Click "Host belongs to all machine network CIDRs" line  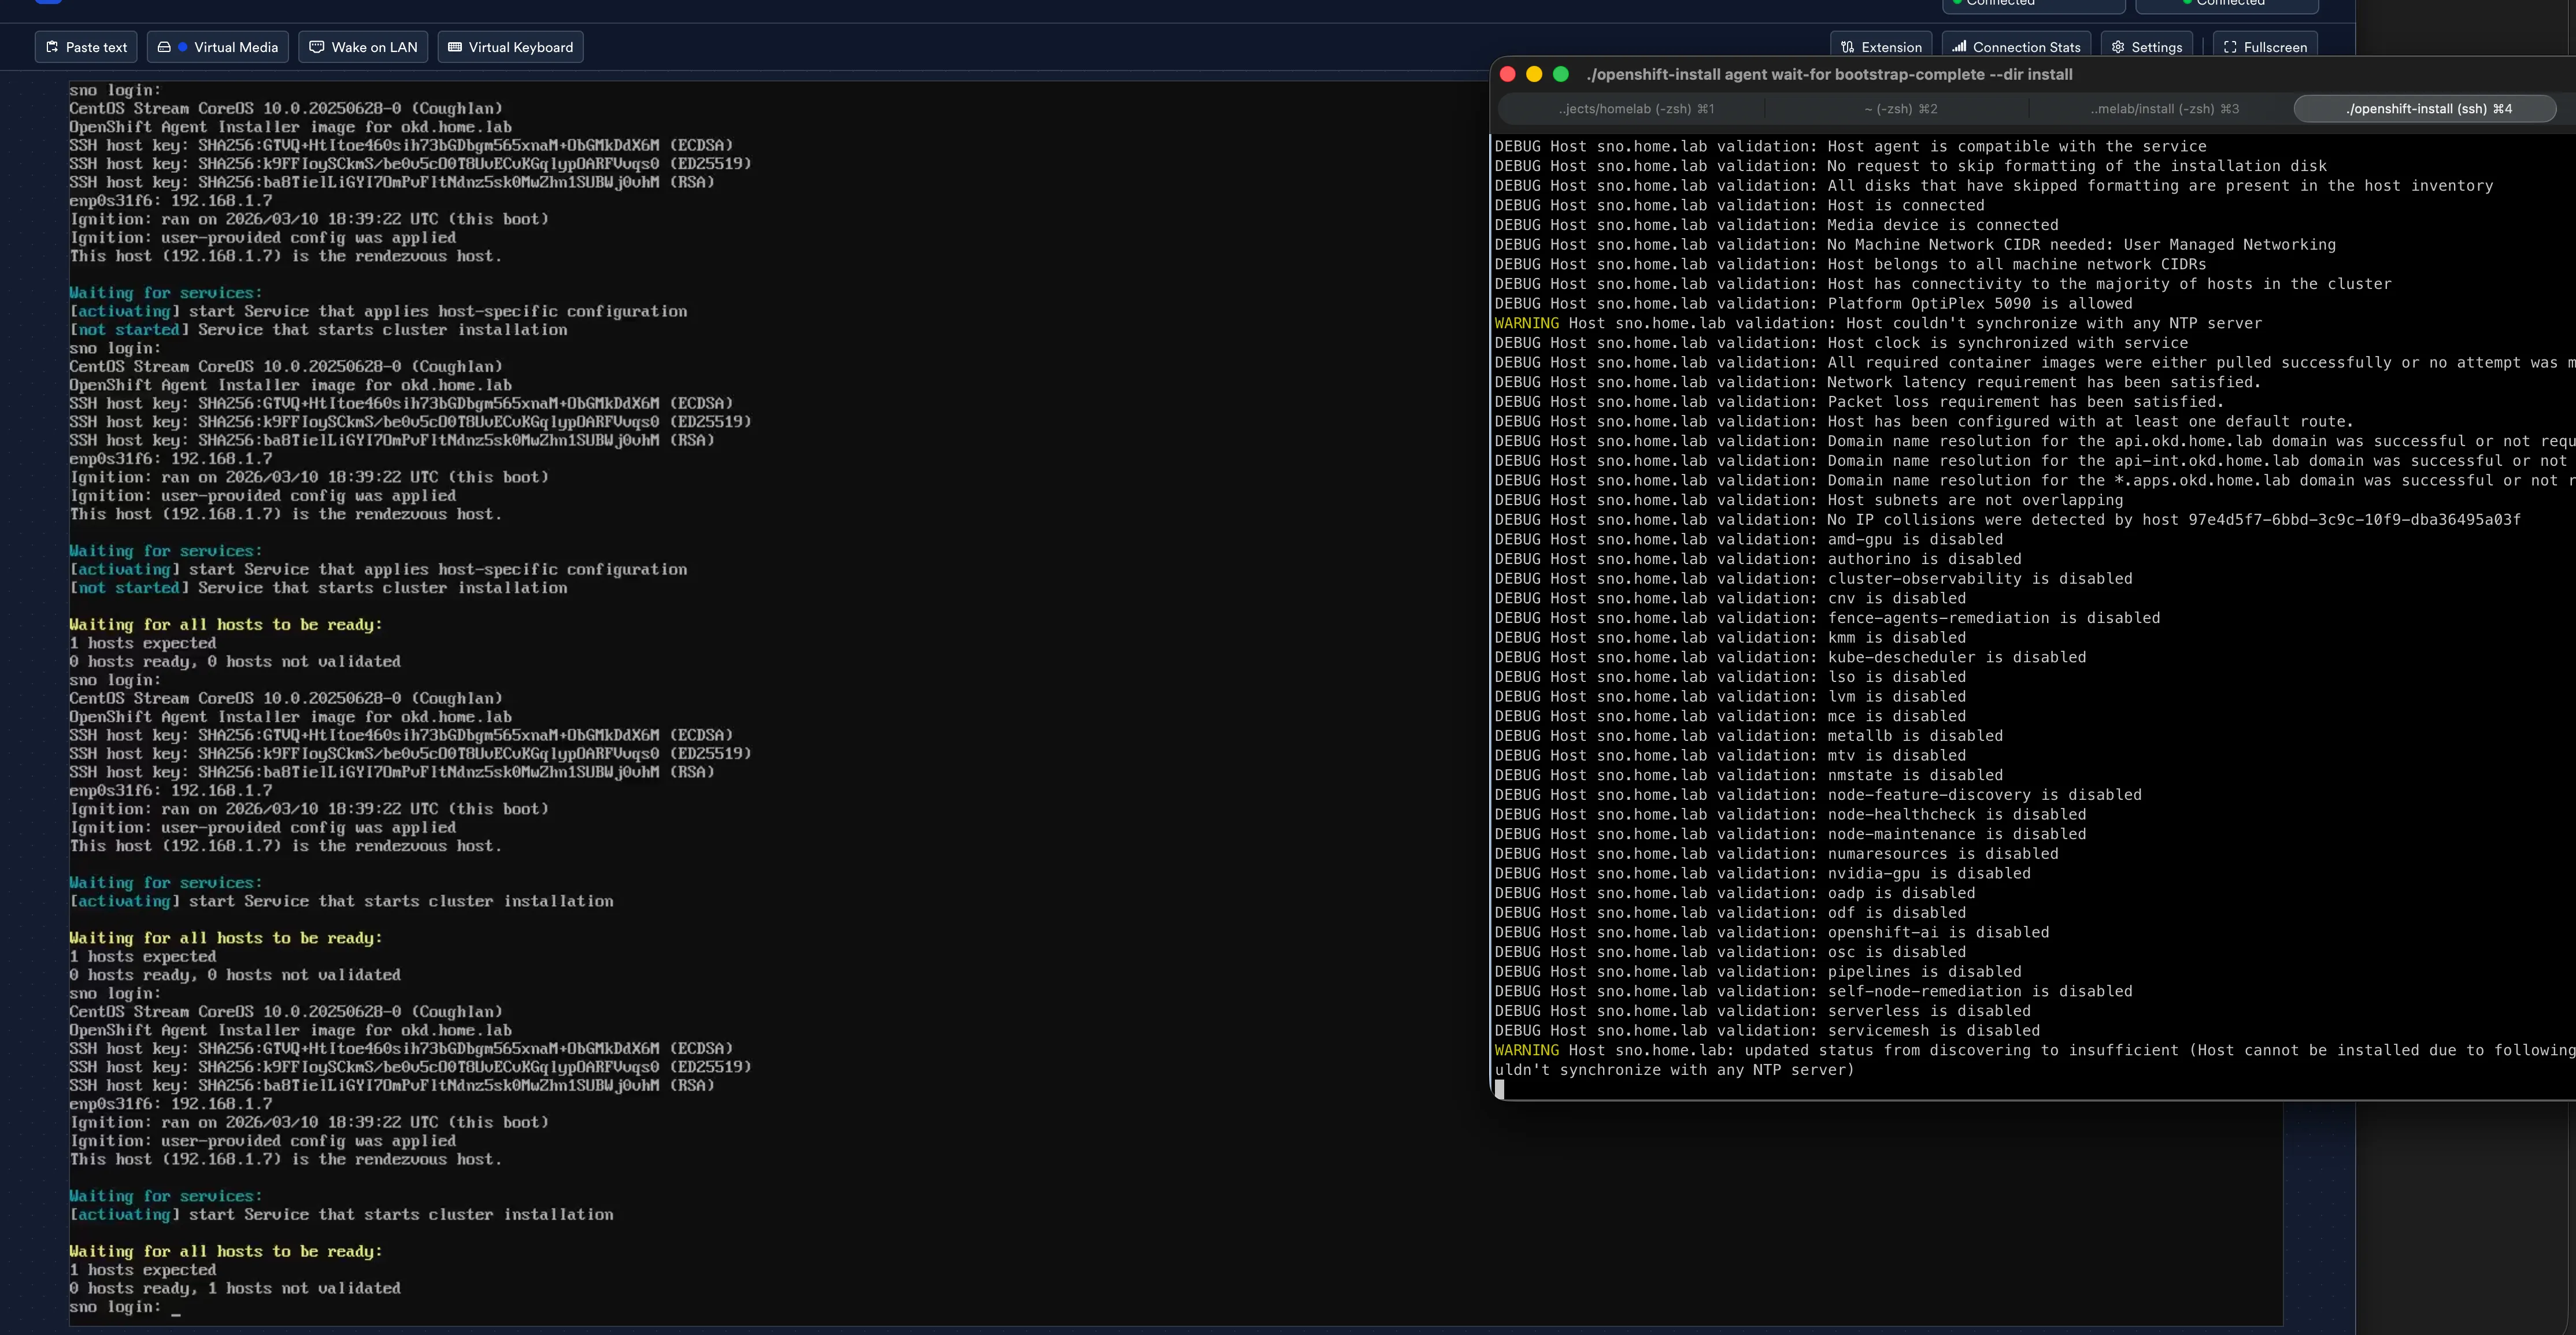click(x=1851, y=264)
